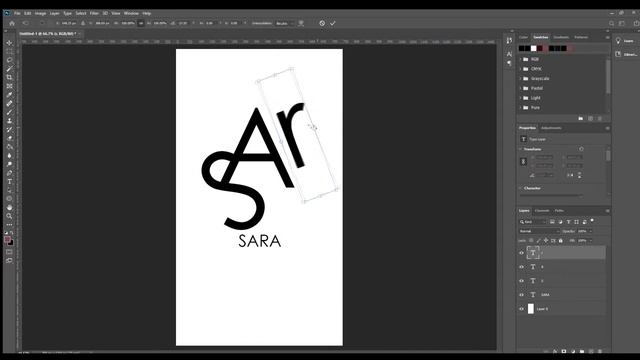
Task: Click the Home icon in the options bar
Action: click(x=12, y=23)
